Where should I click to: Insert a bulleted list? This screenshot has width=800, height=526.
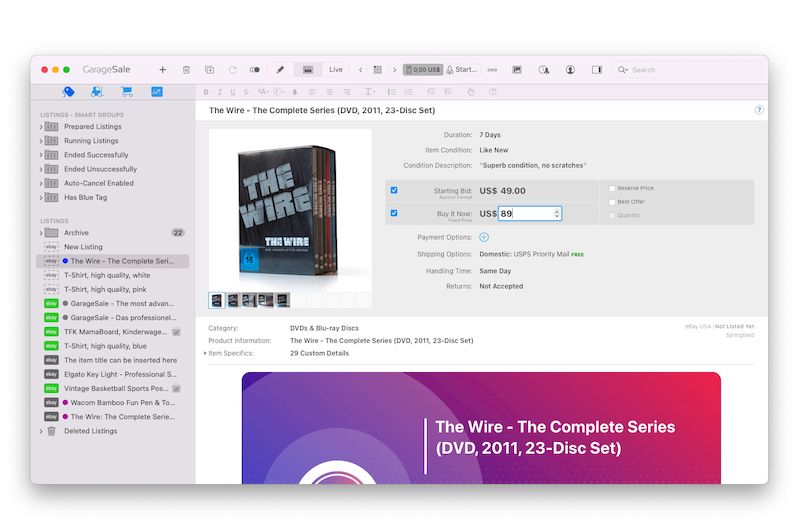point(391,92)
